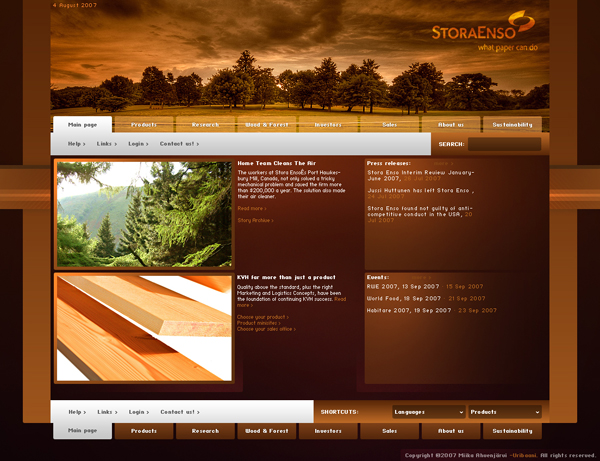Open the Story Archive link
This screenshot has height=461, width=600.
255,220
